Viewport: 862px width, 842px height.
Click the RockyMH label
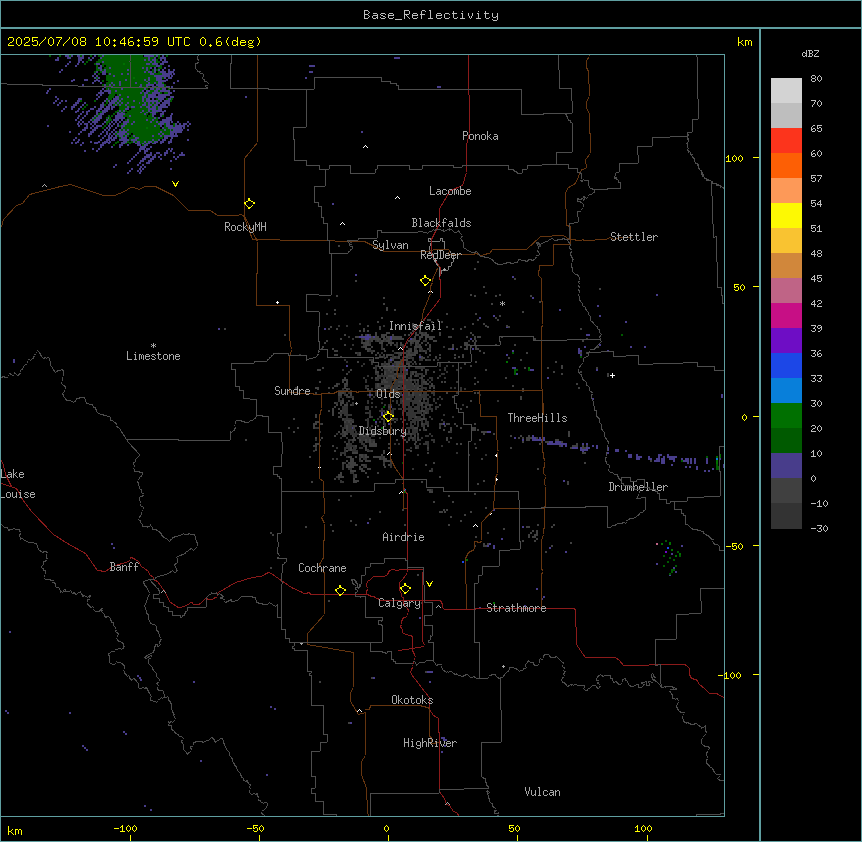pos(245,227)
